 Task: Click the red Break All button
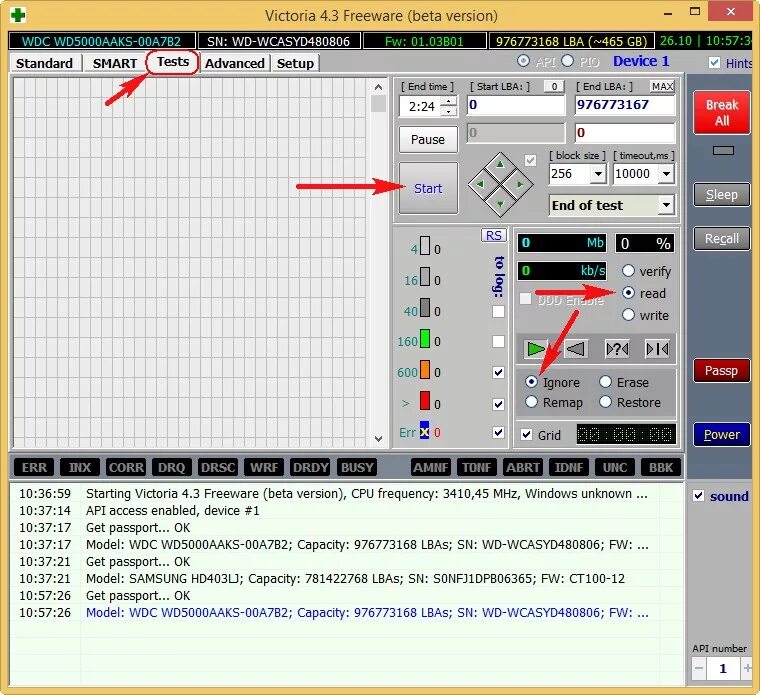click(x=722, y=112)
